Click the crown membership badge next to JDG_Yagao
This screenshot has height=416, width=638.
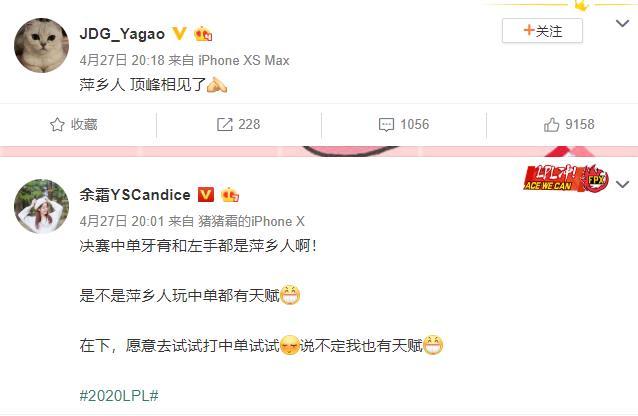tap(203, 33)
